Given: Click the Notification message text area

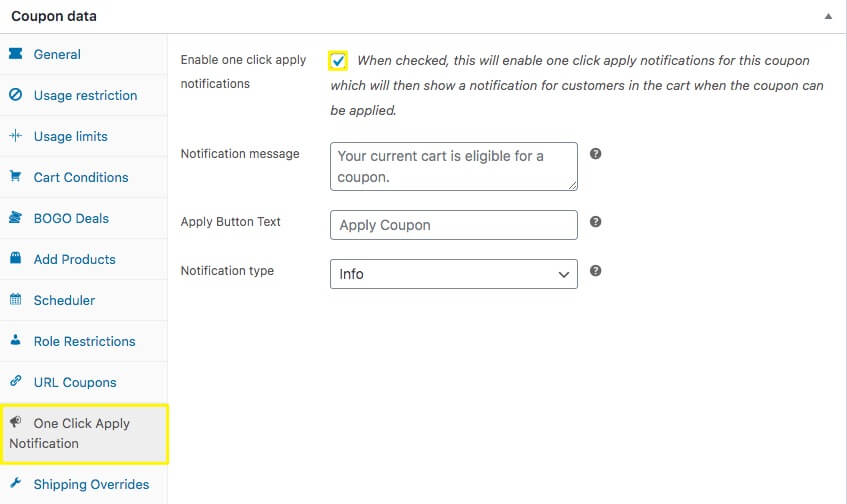Looking at the screenshot, I should [x=453, y=166].
